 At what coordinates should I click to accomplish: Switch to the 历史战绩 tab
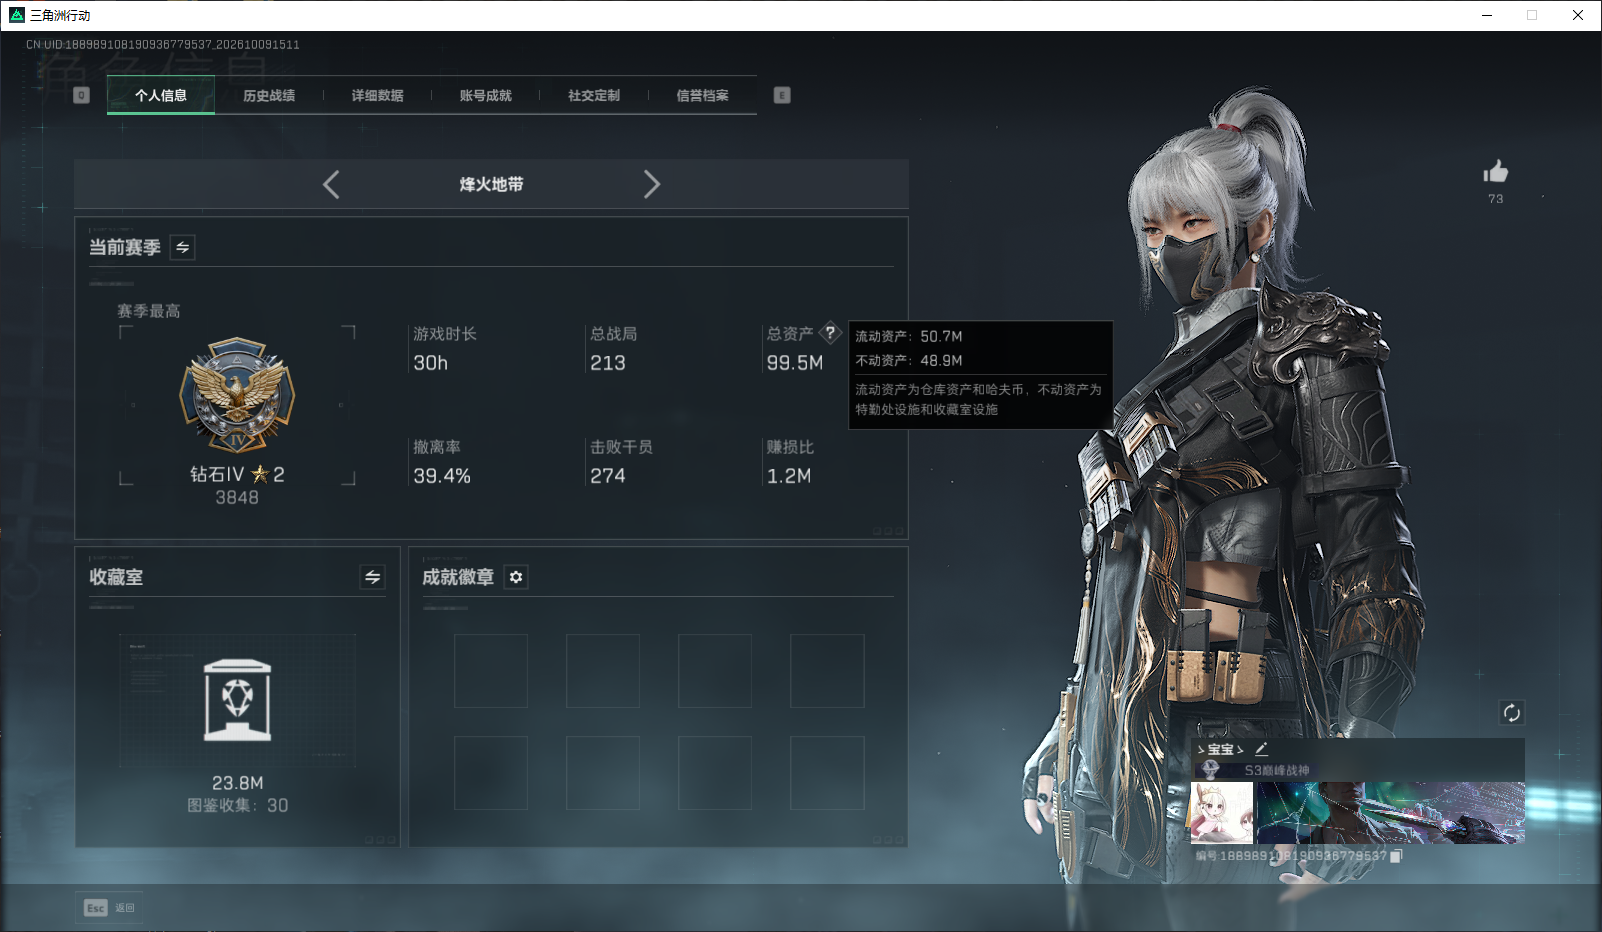(x=269, y=96)
